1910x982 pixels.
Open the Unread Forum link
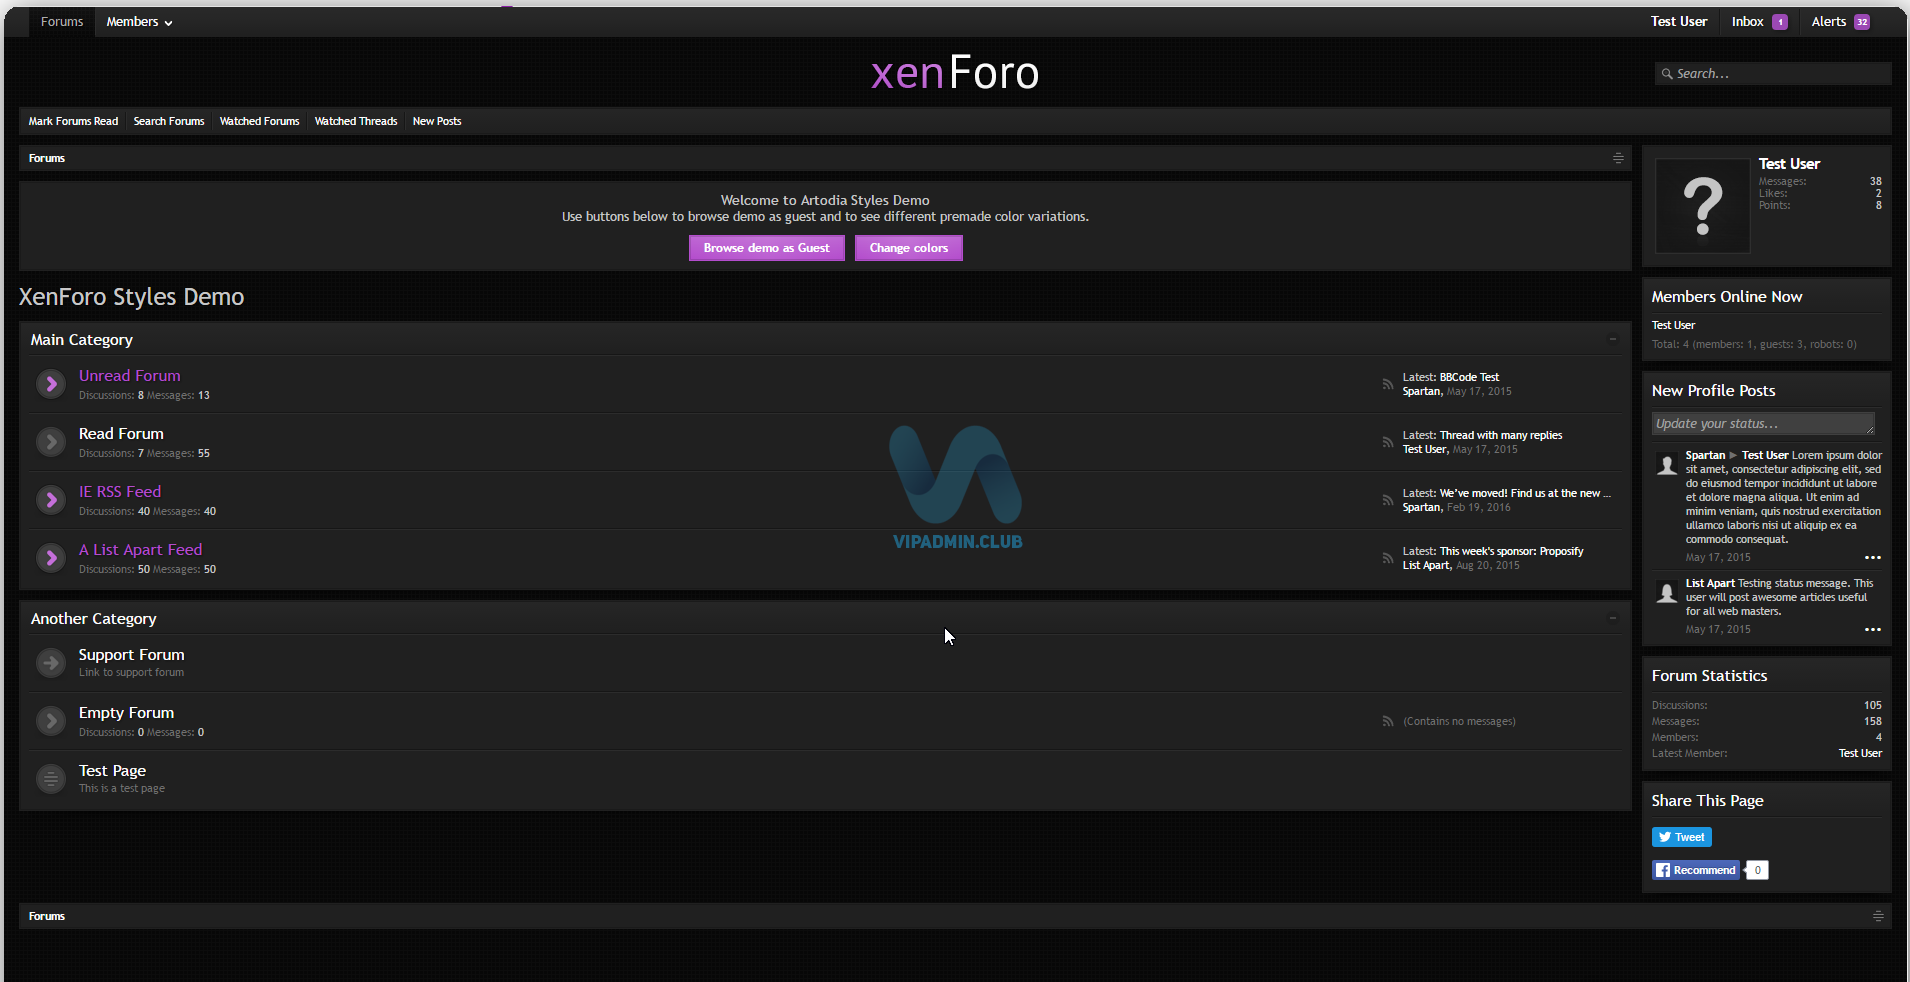(130, 376)
